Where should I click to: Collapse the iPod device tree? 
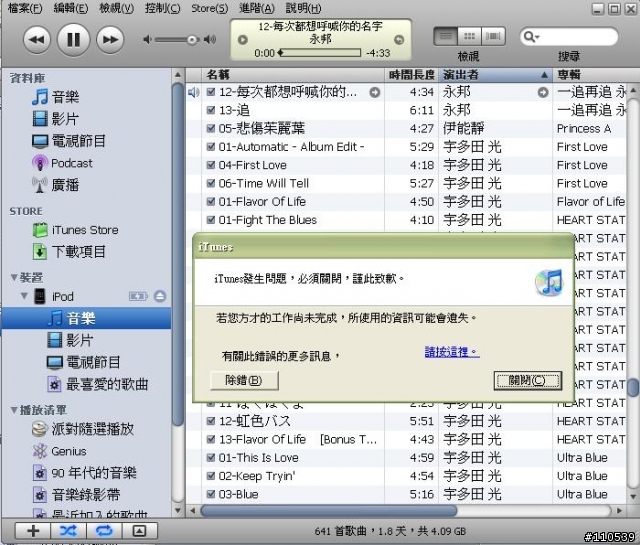click(x=24, y=296)
